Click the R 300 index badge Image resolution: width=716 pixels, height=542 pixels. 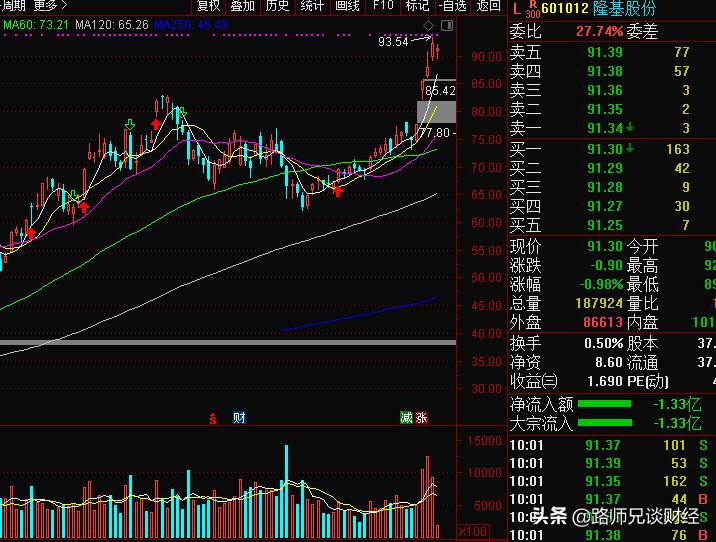point(532,9)
